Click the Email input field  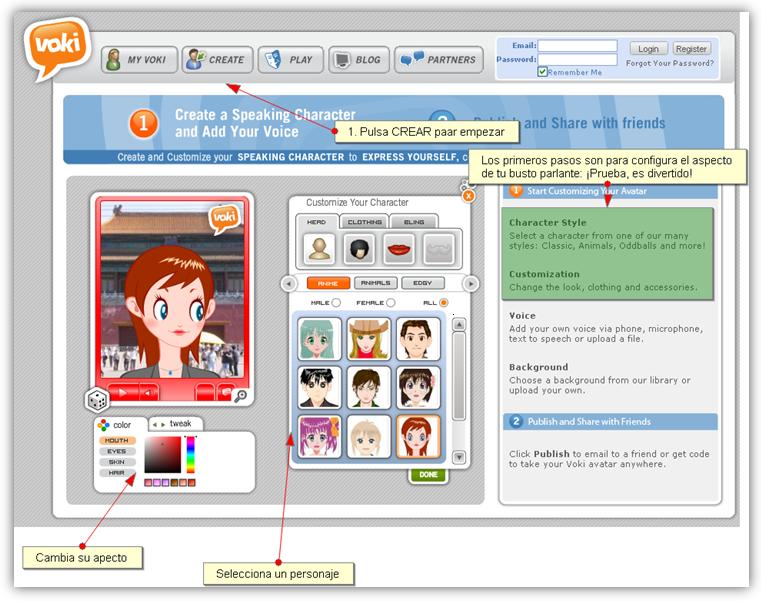[x=578, y=46]
